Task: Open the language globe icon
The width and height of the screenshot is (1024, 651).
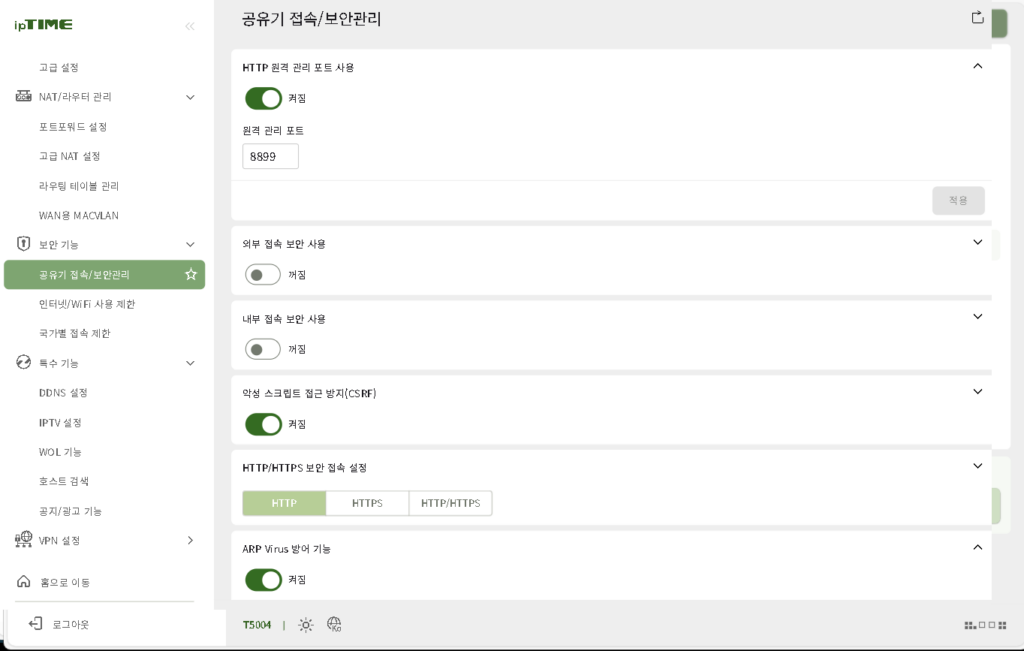Action: point(335,625)
